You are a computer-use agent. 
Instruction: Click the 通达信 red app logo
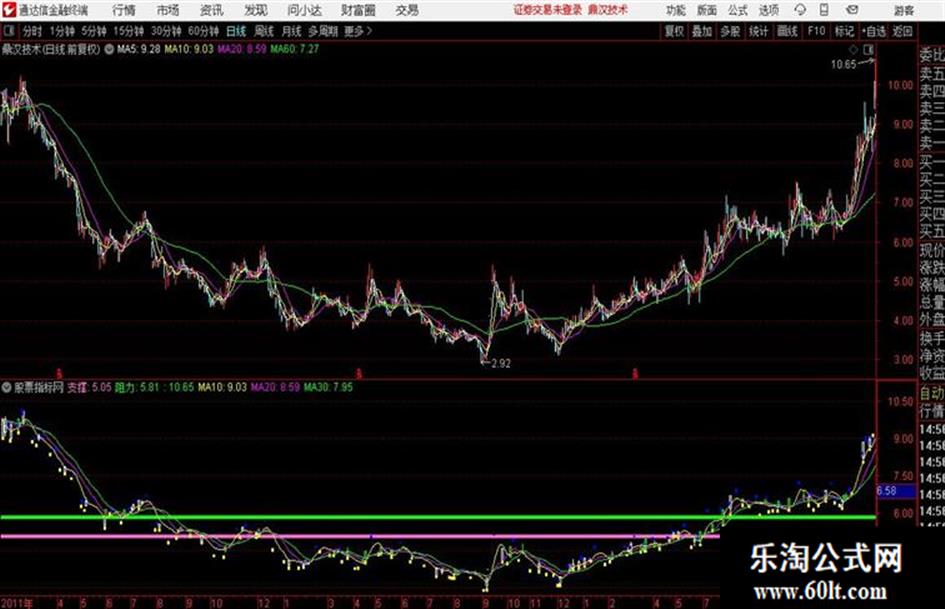point(8,10)
